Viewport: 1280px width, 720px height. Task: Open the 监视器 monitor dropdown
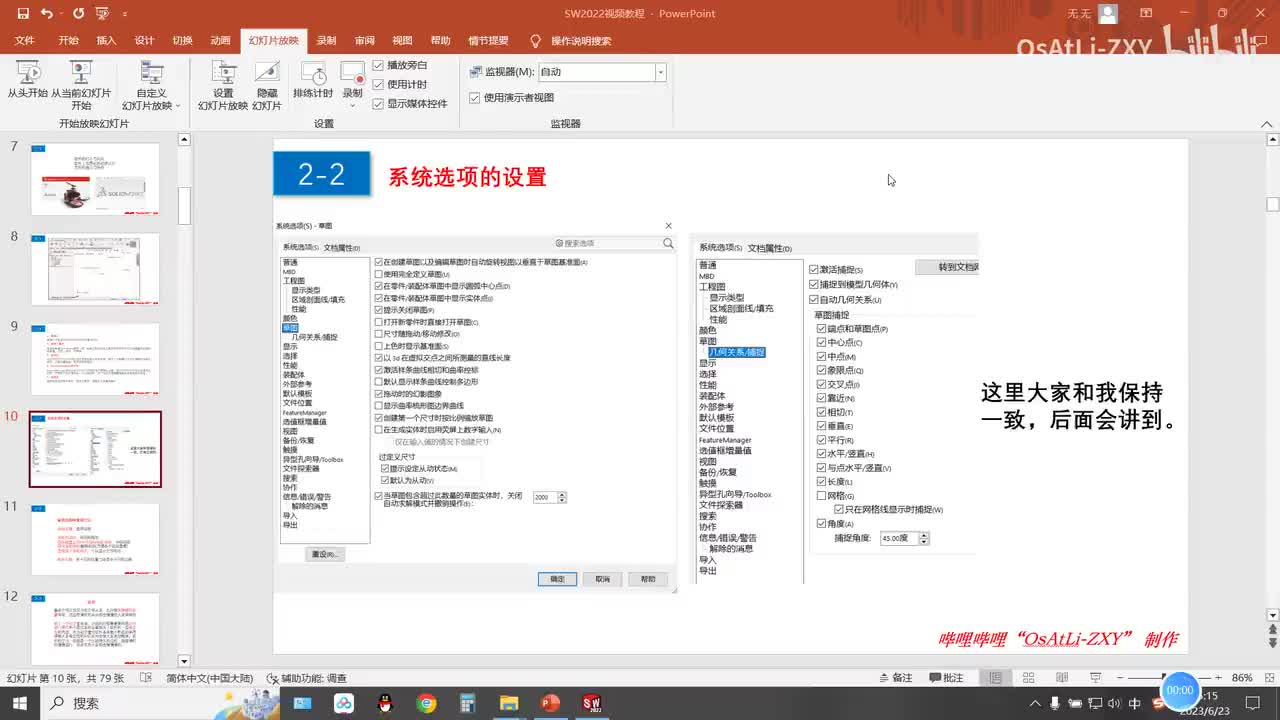pyautogui.click(x=661, y=72)
